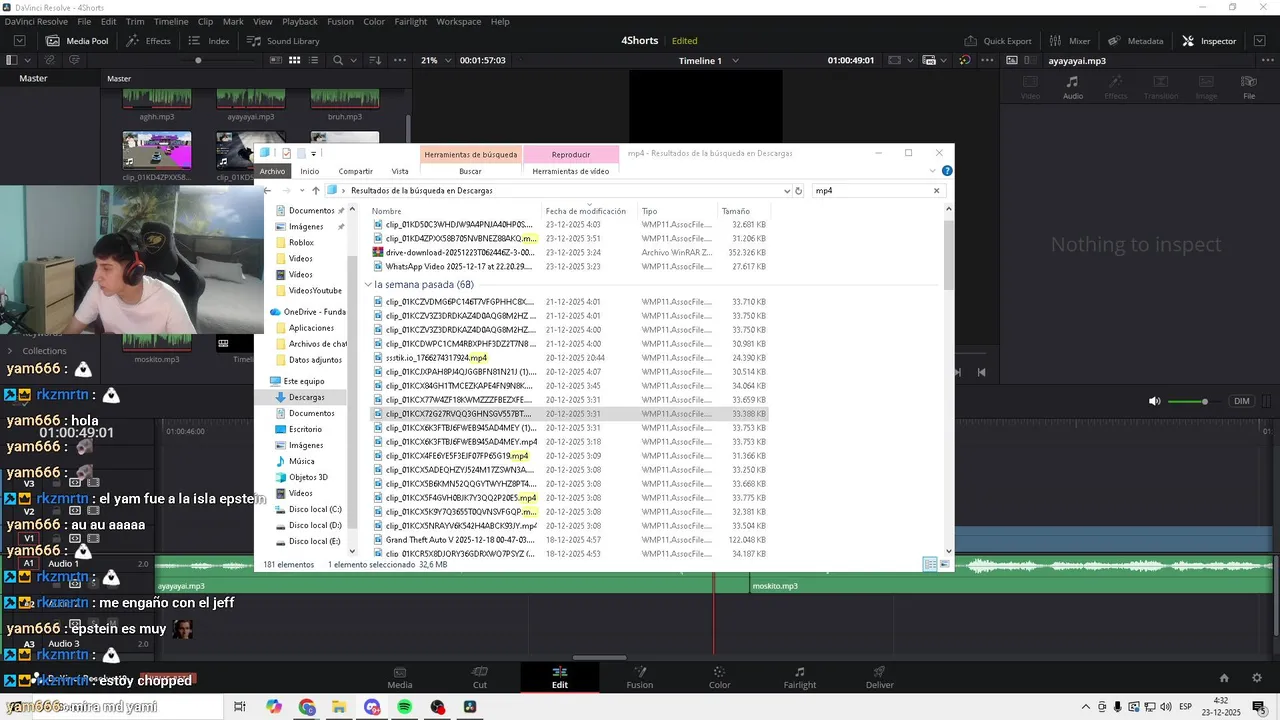Open project home icon at bottom right
The width and height of the screenshot is (1280, 720).
point(1224,678)
